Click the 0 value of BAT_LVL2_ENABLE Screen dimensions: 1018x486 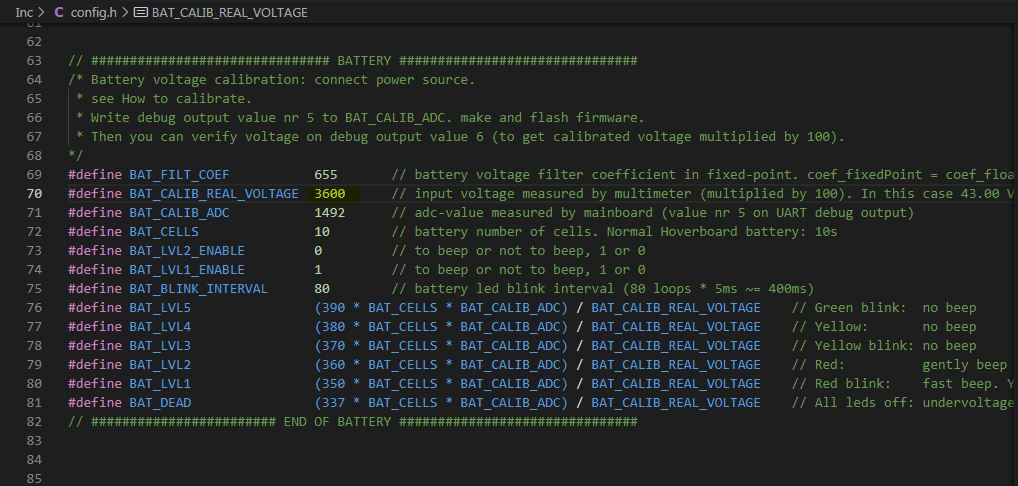point(318,250)
